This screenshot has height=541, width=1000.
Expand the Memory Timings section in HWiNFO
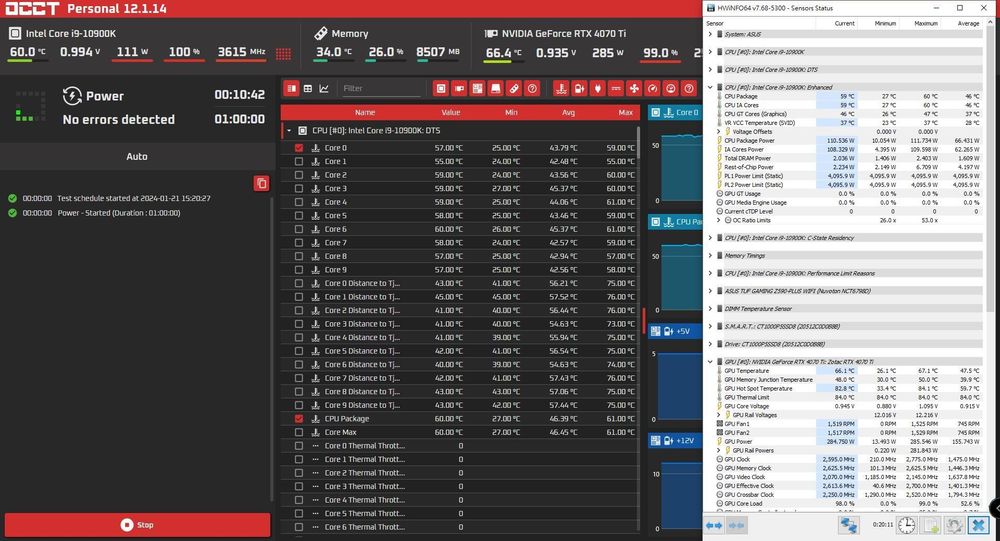click(711, 255)
